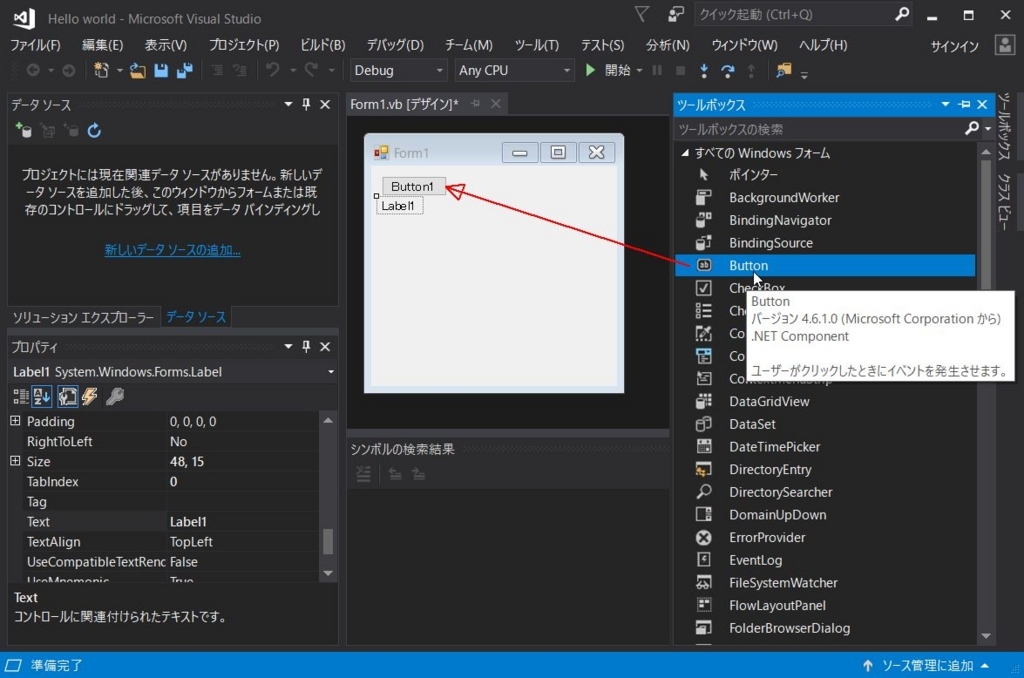Open the Debug configuration dropdown
1024x678 pixels.
pyautogui.click(x=398, y=71)
